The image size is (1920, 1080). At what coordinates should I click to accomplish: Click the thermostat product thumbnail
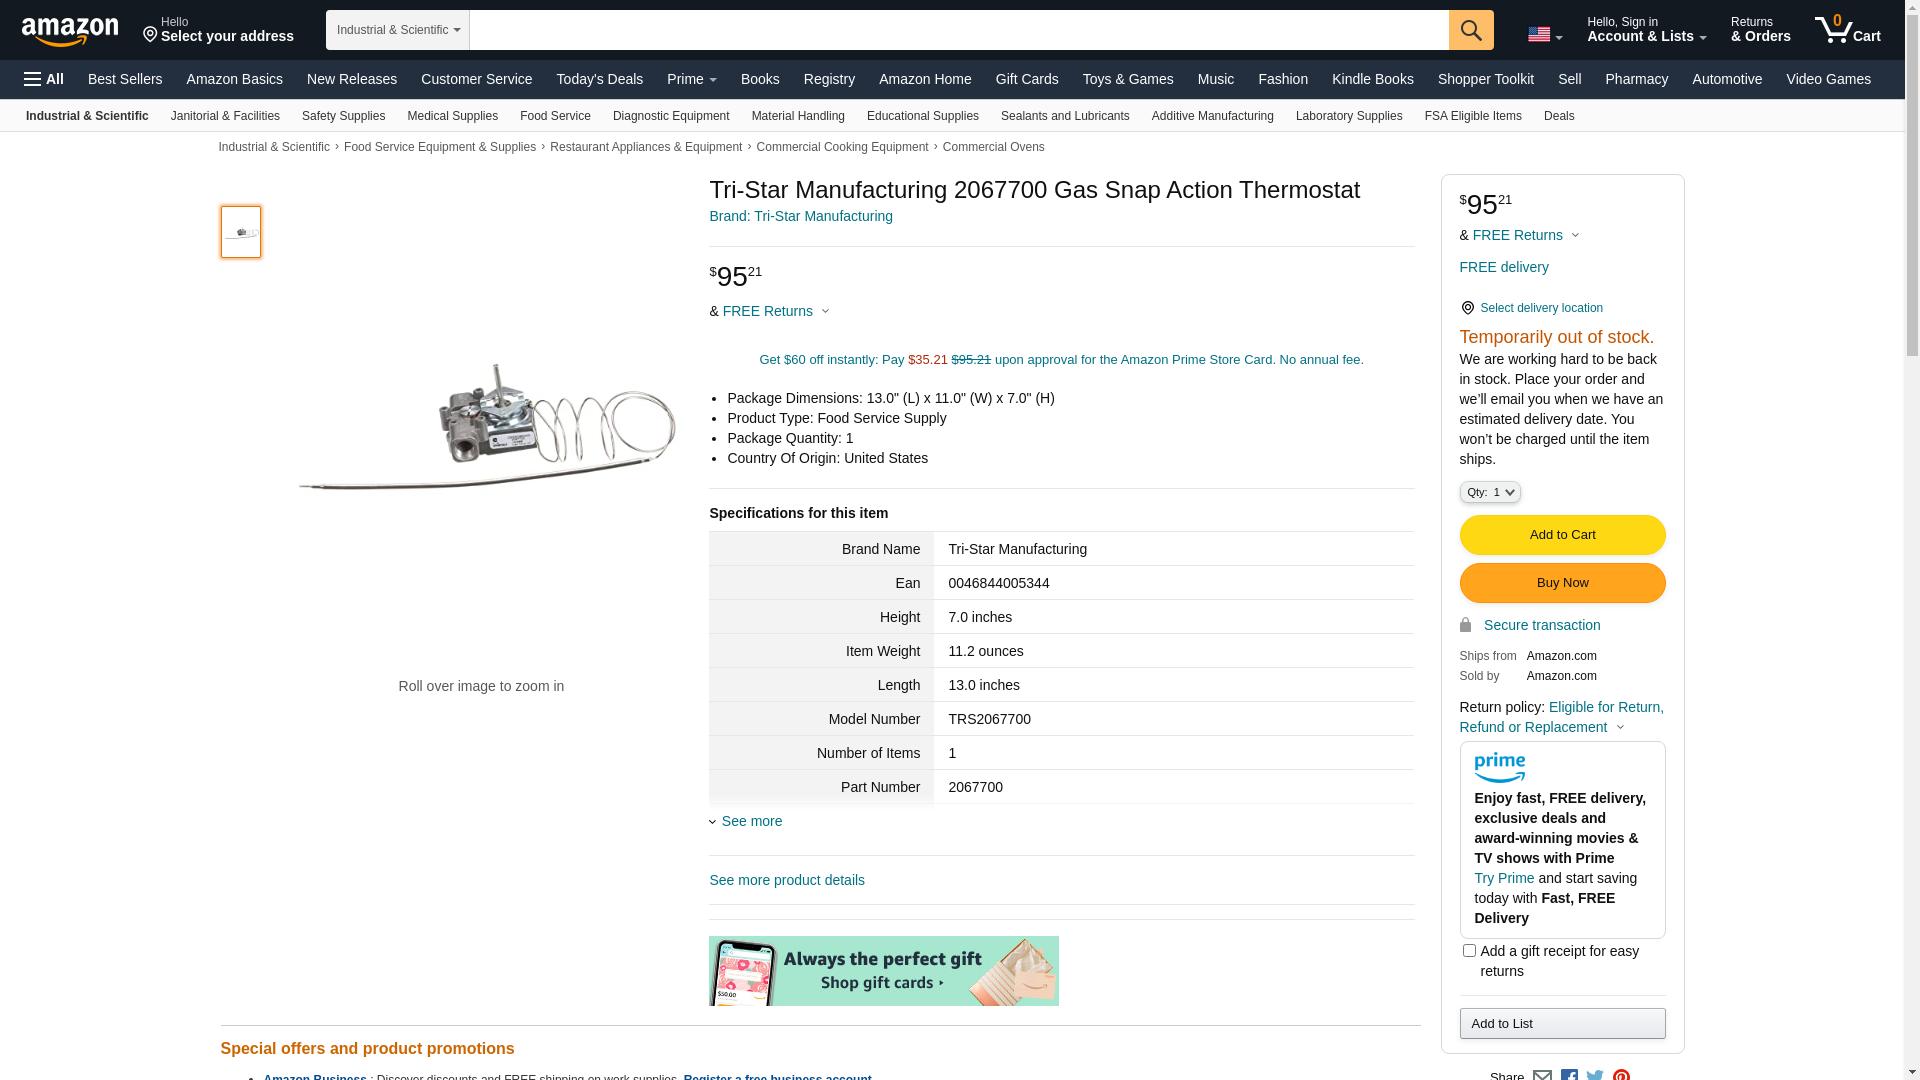click(241, 232)
